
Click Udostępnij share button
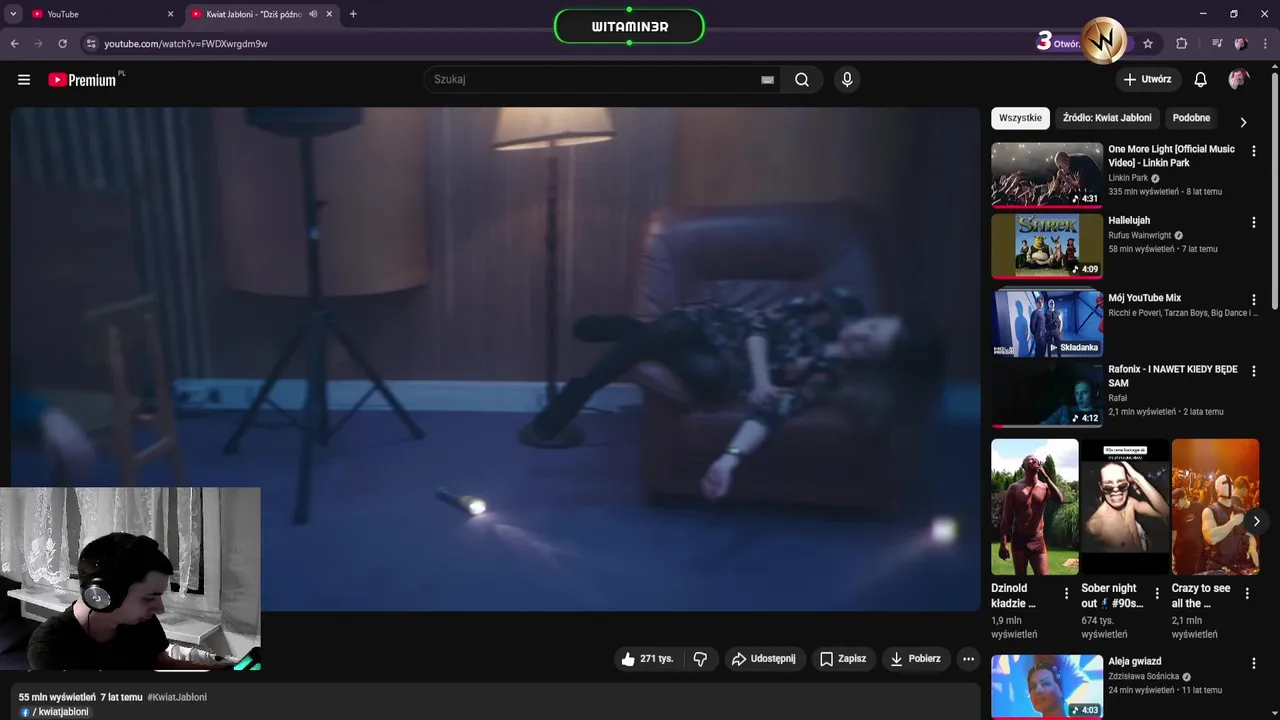pyautogui.click(x=763, y=659)
